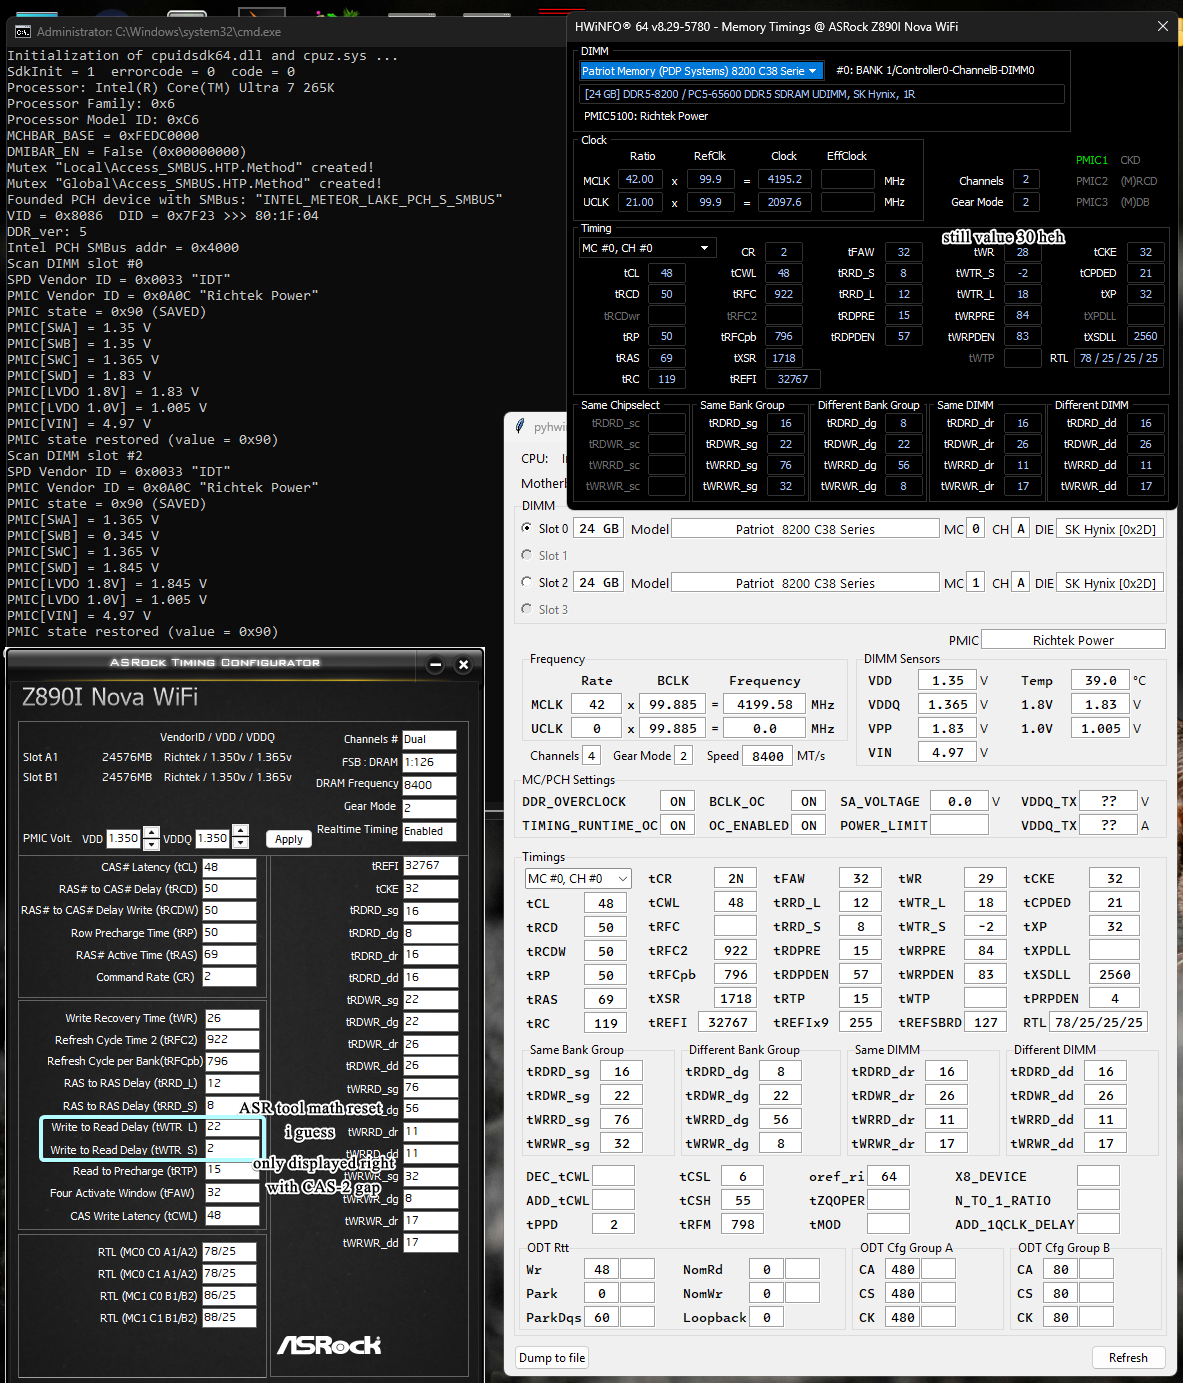Image resolution: width=1183 pixels, height=1383 pixels.
Task: Click the tREFI field in ASRock Timing Configurator
Action: point(430,866)
